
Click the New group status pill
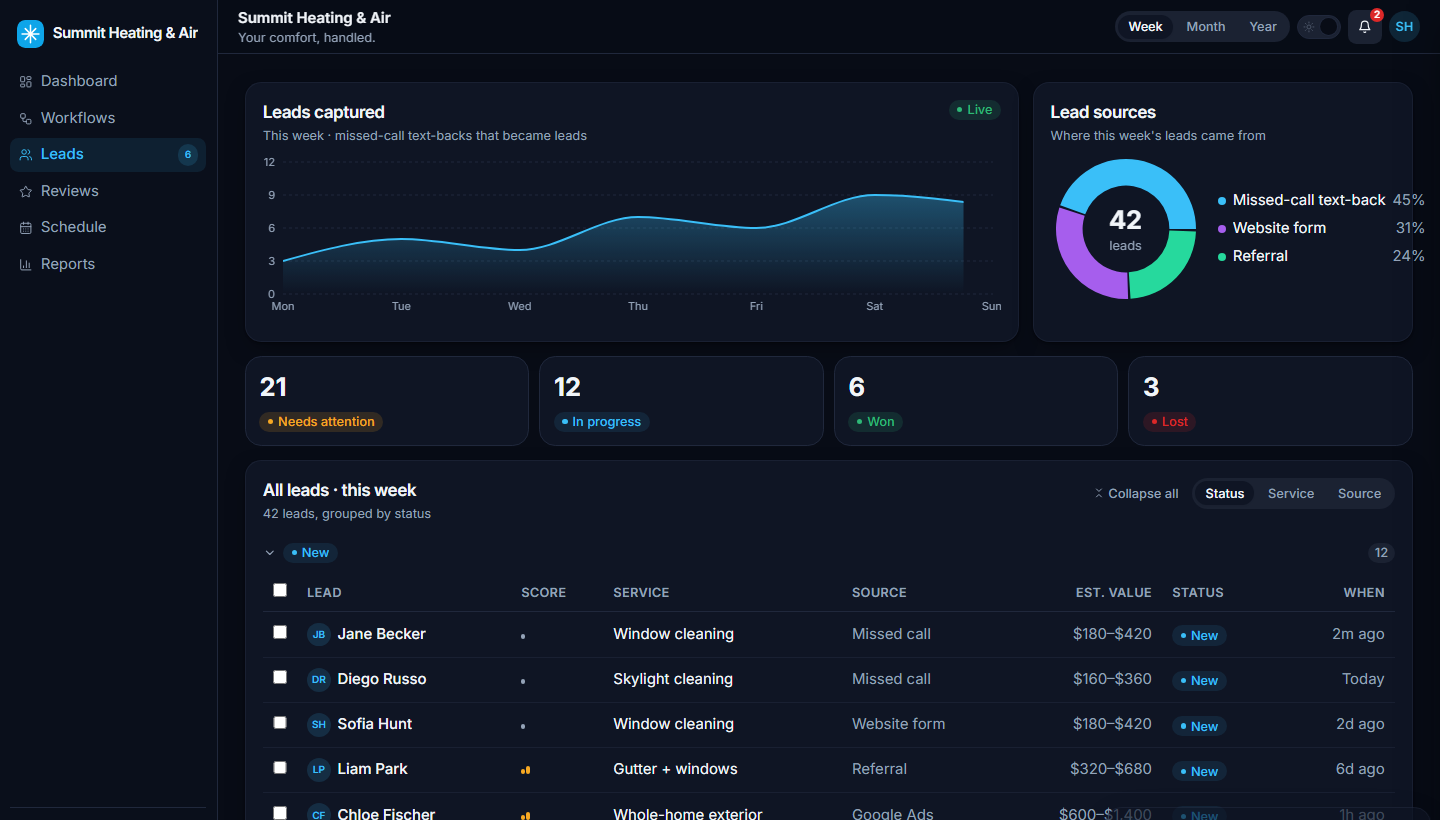click(310, 553)
